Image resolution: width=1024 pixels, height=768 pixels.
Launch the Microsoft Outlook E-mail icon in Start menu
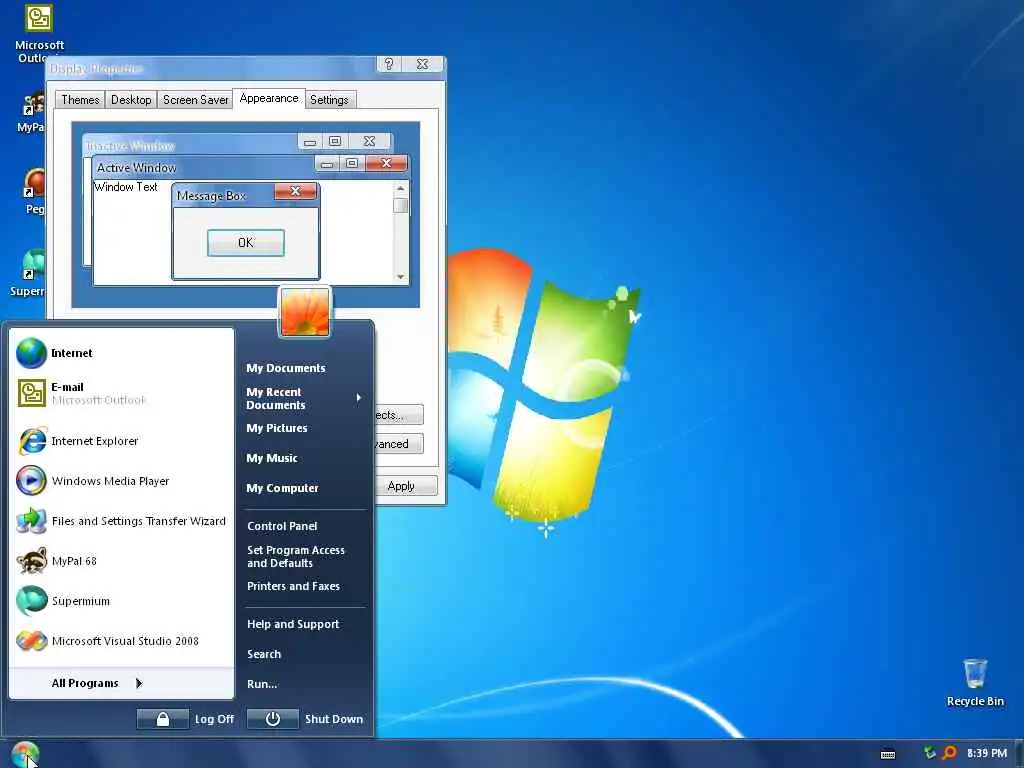(31, 393)
